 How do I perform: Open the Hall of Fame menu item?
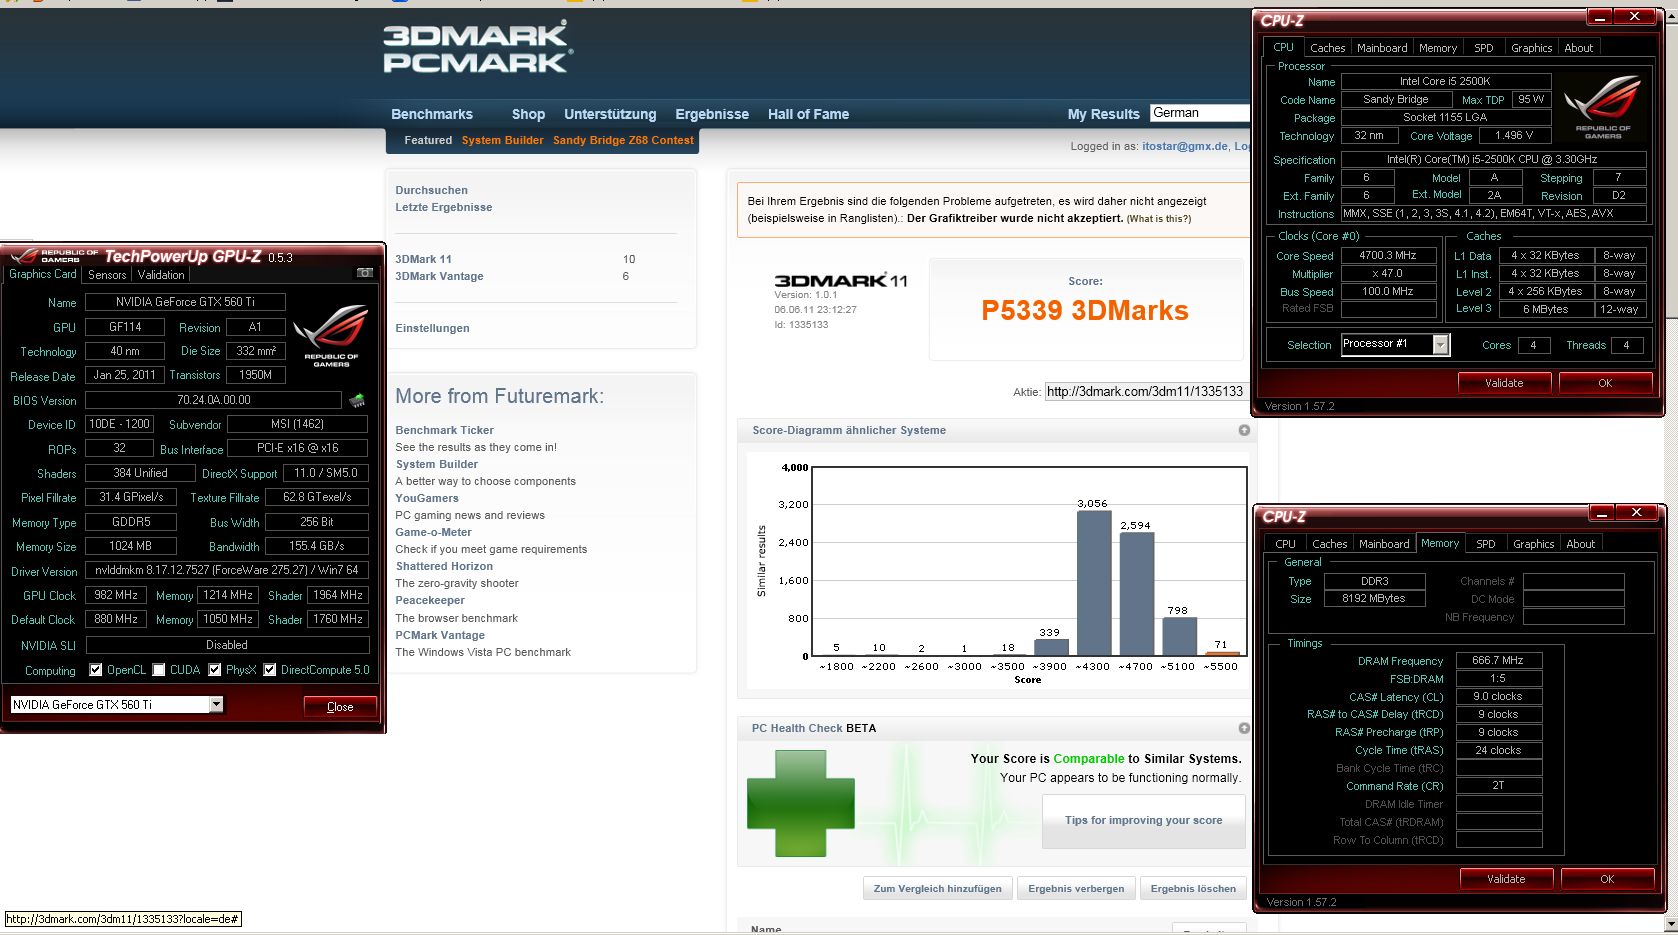coord(809,114)
